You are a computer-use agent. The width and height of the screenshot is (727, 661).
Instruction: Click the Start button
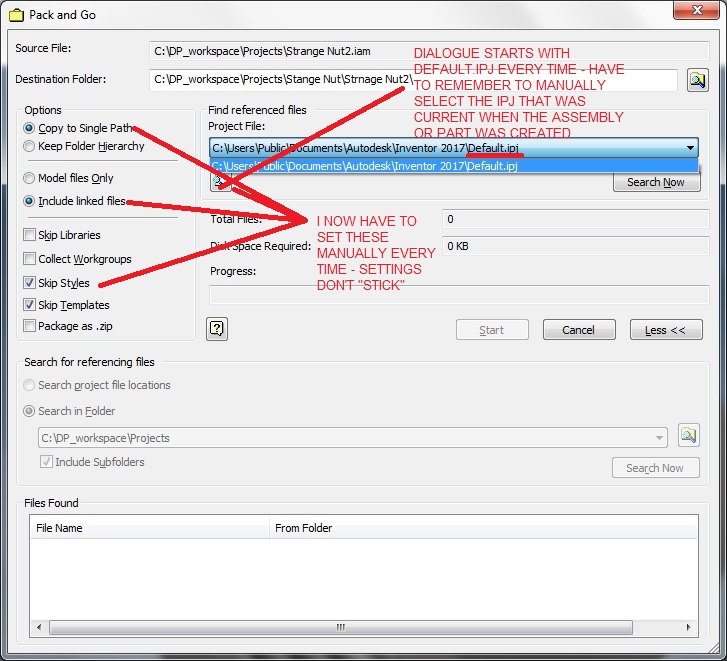[492, 330]
